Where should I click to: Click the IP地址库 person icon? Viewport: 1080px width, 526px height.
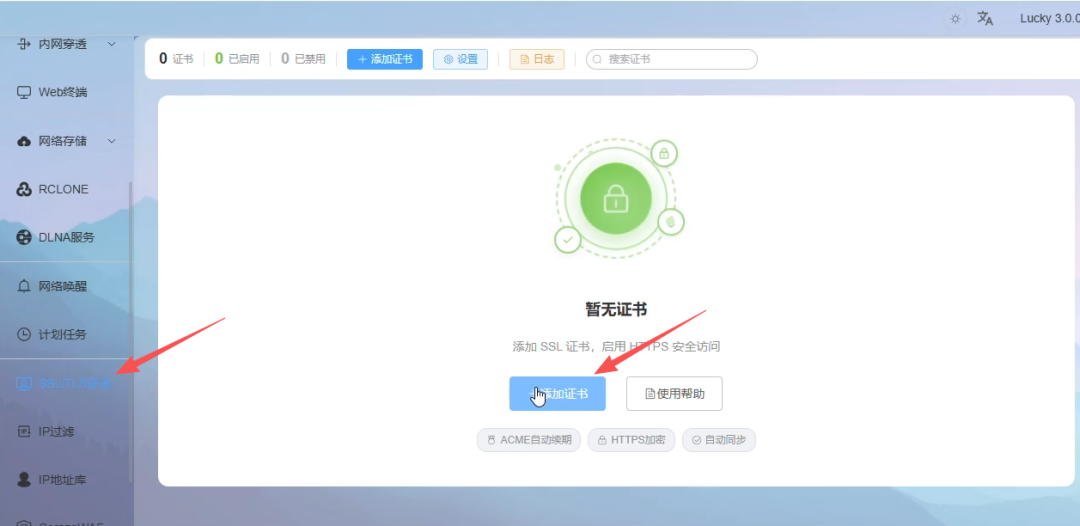(24, 480)
